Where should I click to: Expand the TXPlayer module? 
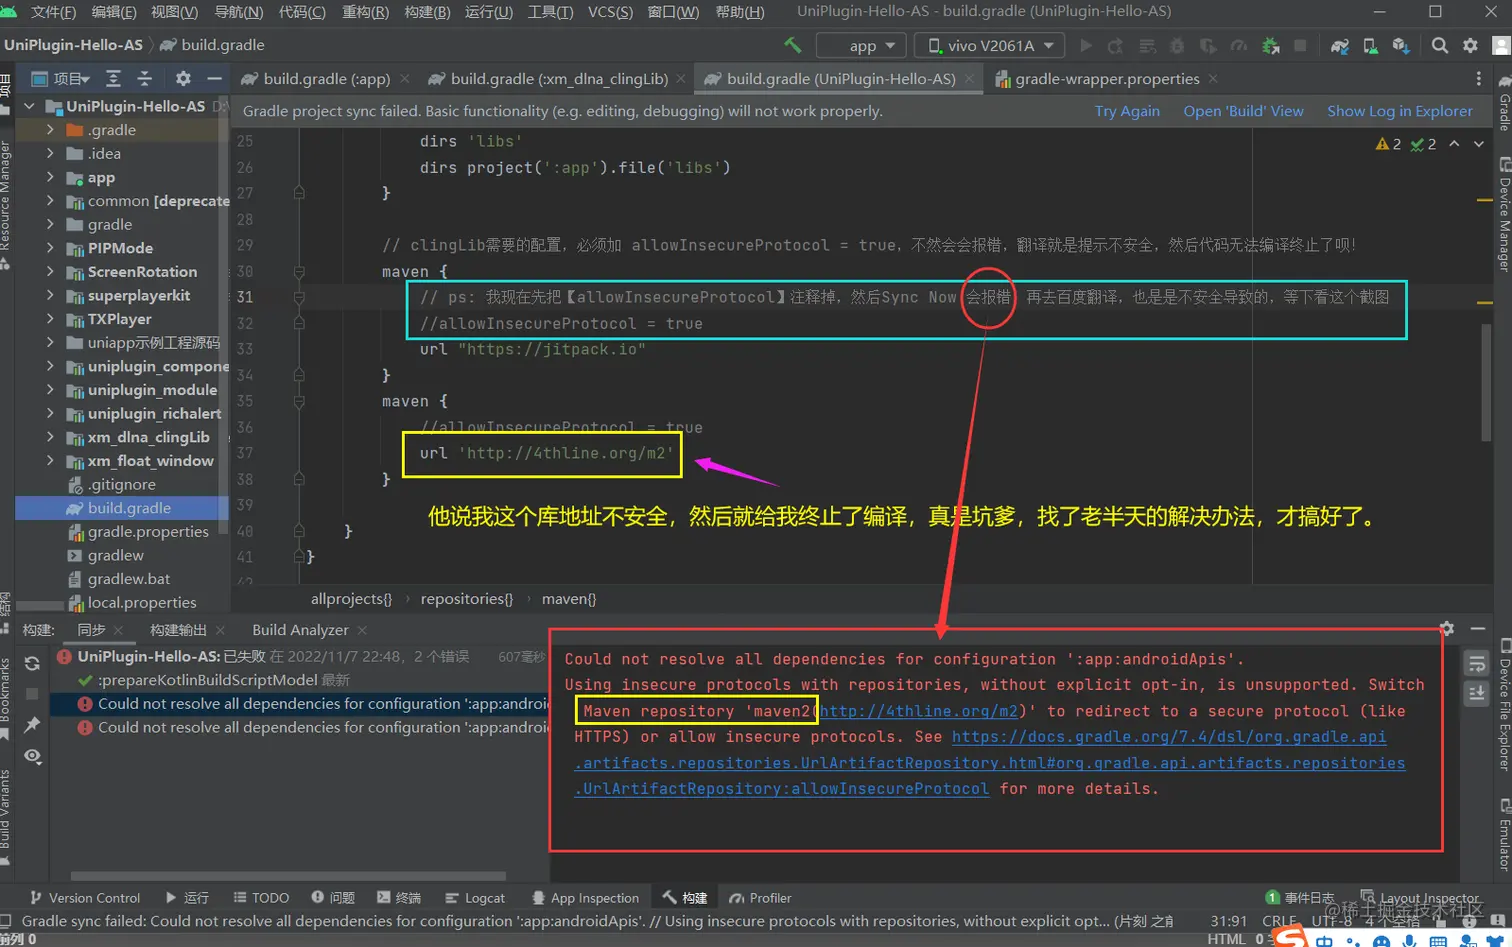50,319
